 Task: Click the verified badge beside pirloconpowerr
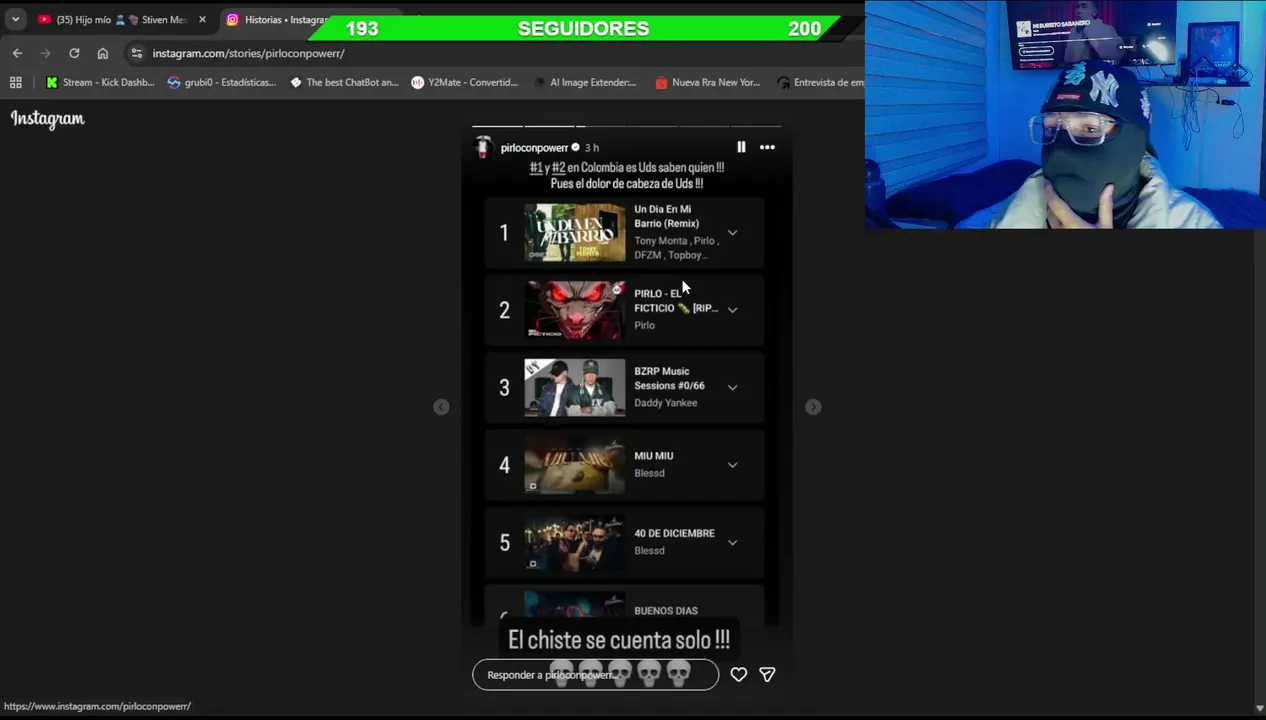575,148
